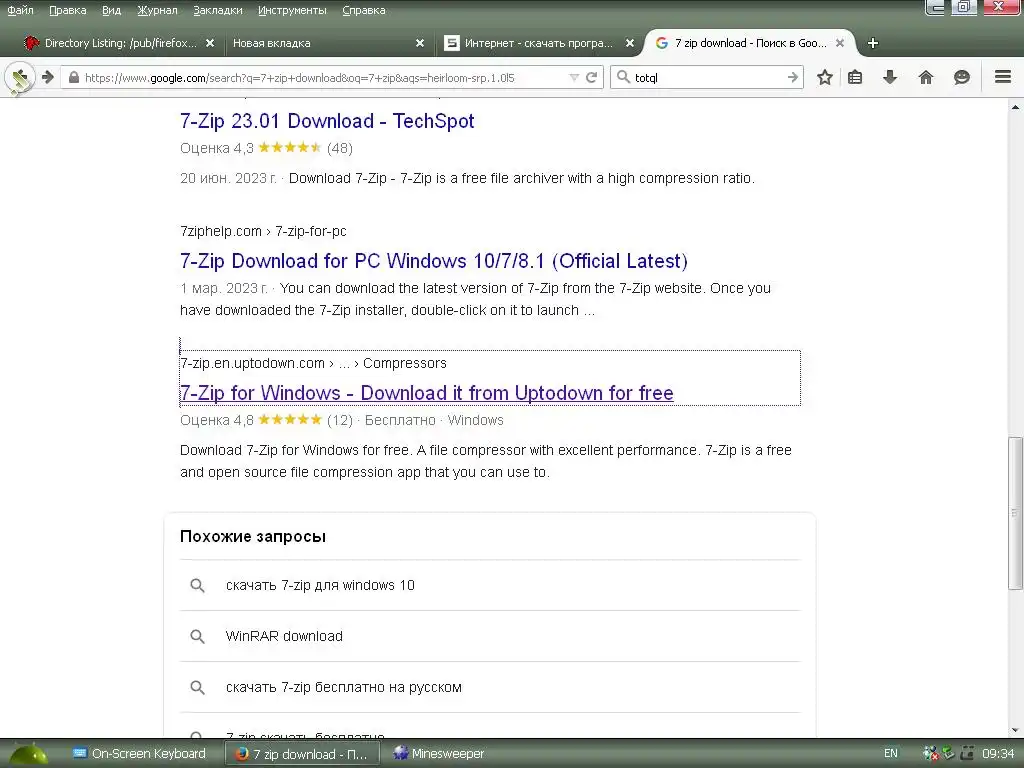1024x768 pixels.
Task: Switch to Minesweeper taskbar item
Action: pos(438,754)
